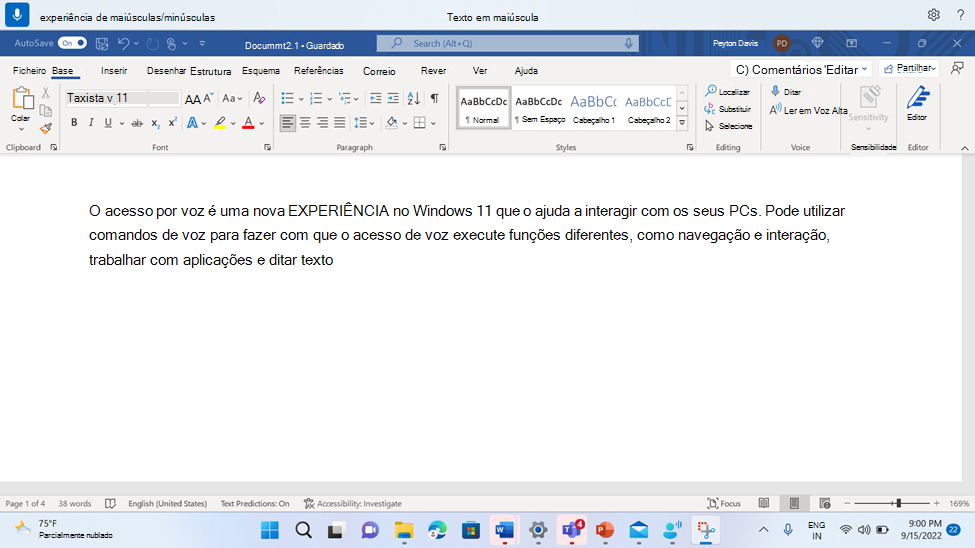The height and width of the screenshot is (548, 975).
Task: Toggle AutoSave switch off
Action: click(x=72, y=43)
